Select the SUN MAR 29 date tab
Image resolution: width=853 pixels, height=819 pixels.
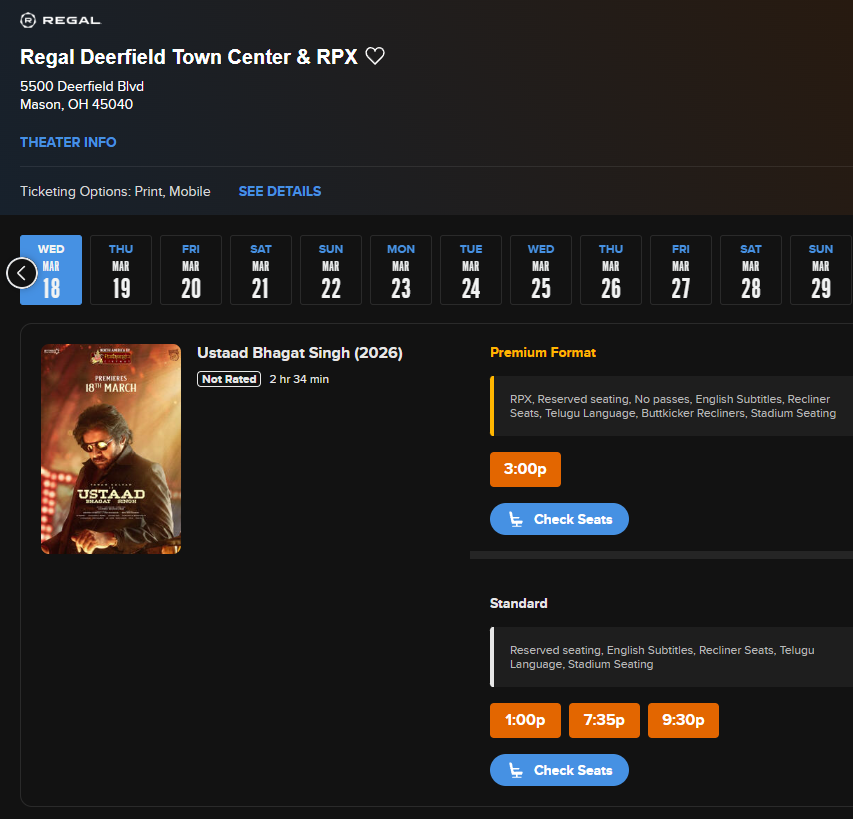coord(820,270)
